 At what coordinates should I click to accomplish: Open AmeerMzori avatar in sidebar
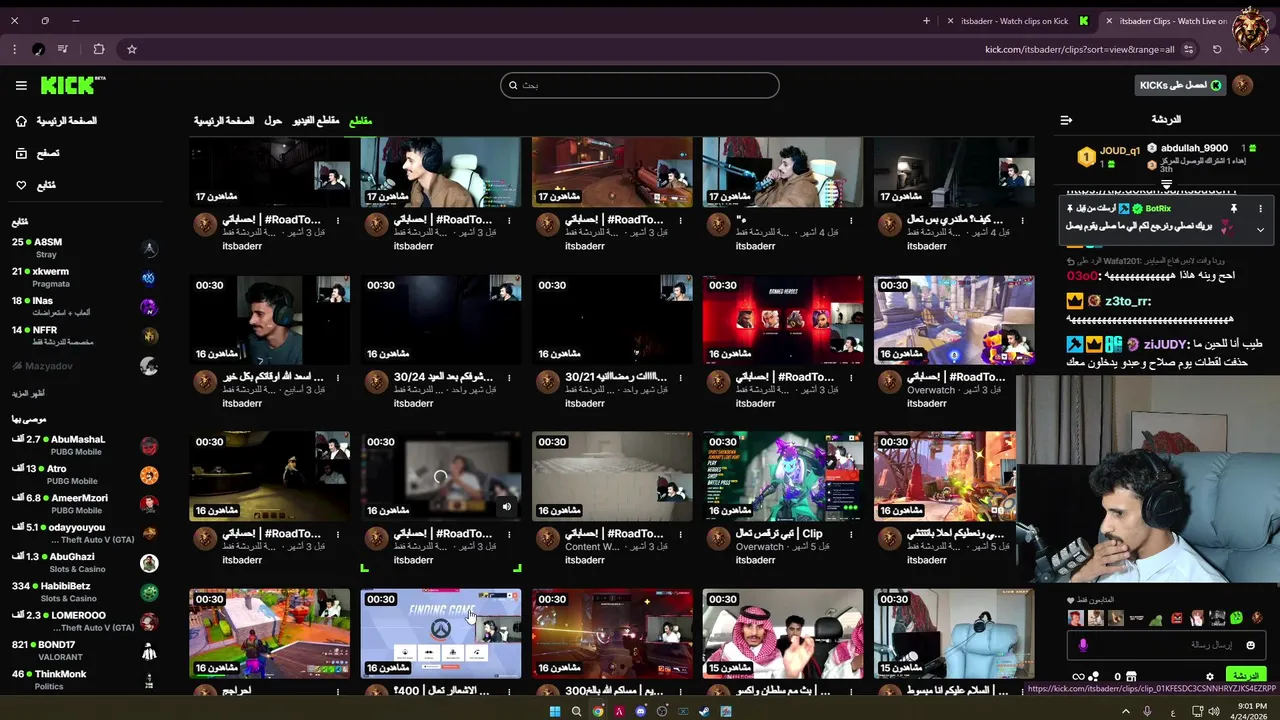(149, 504)
